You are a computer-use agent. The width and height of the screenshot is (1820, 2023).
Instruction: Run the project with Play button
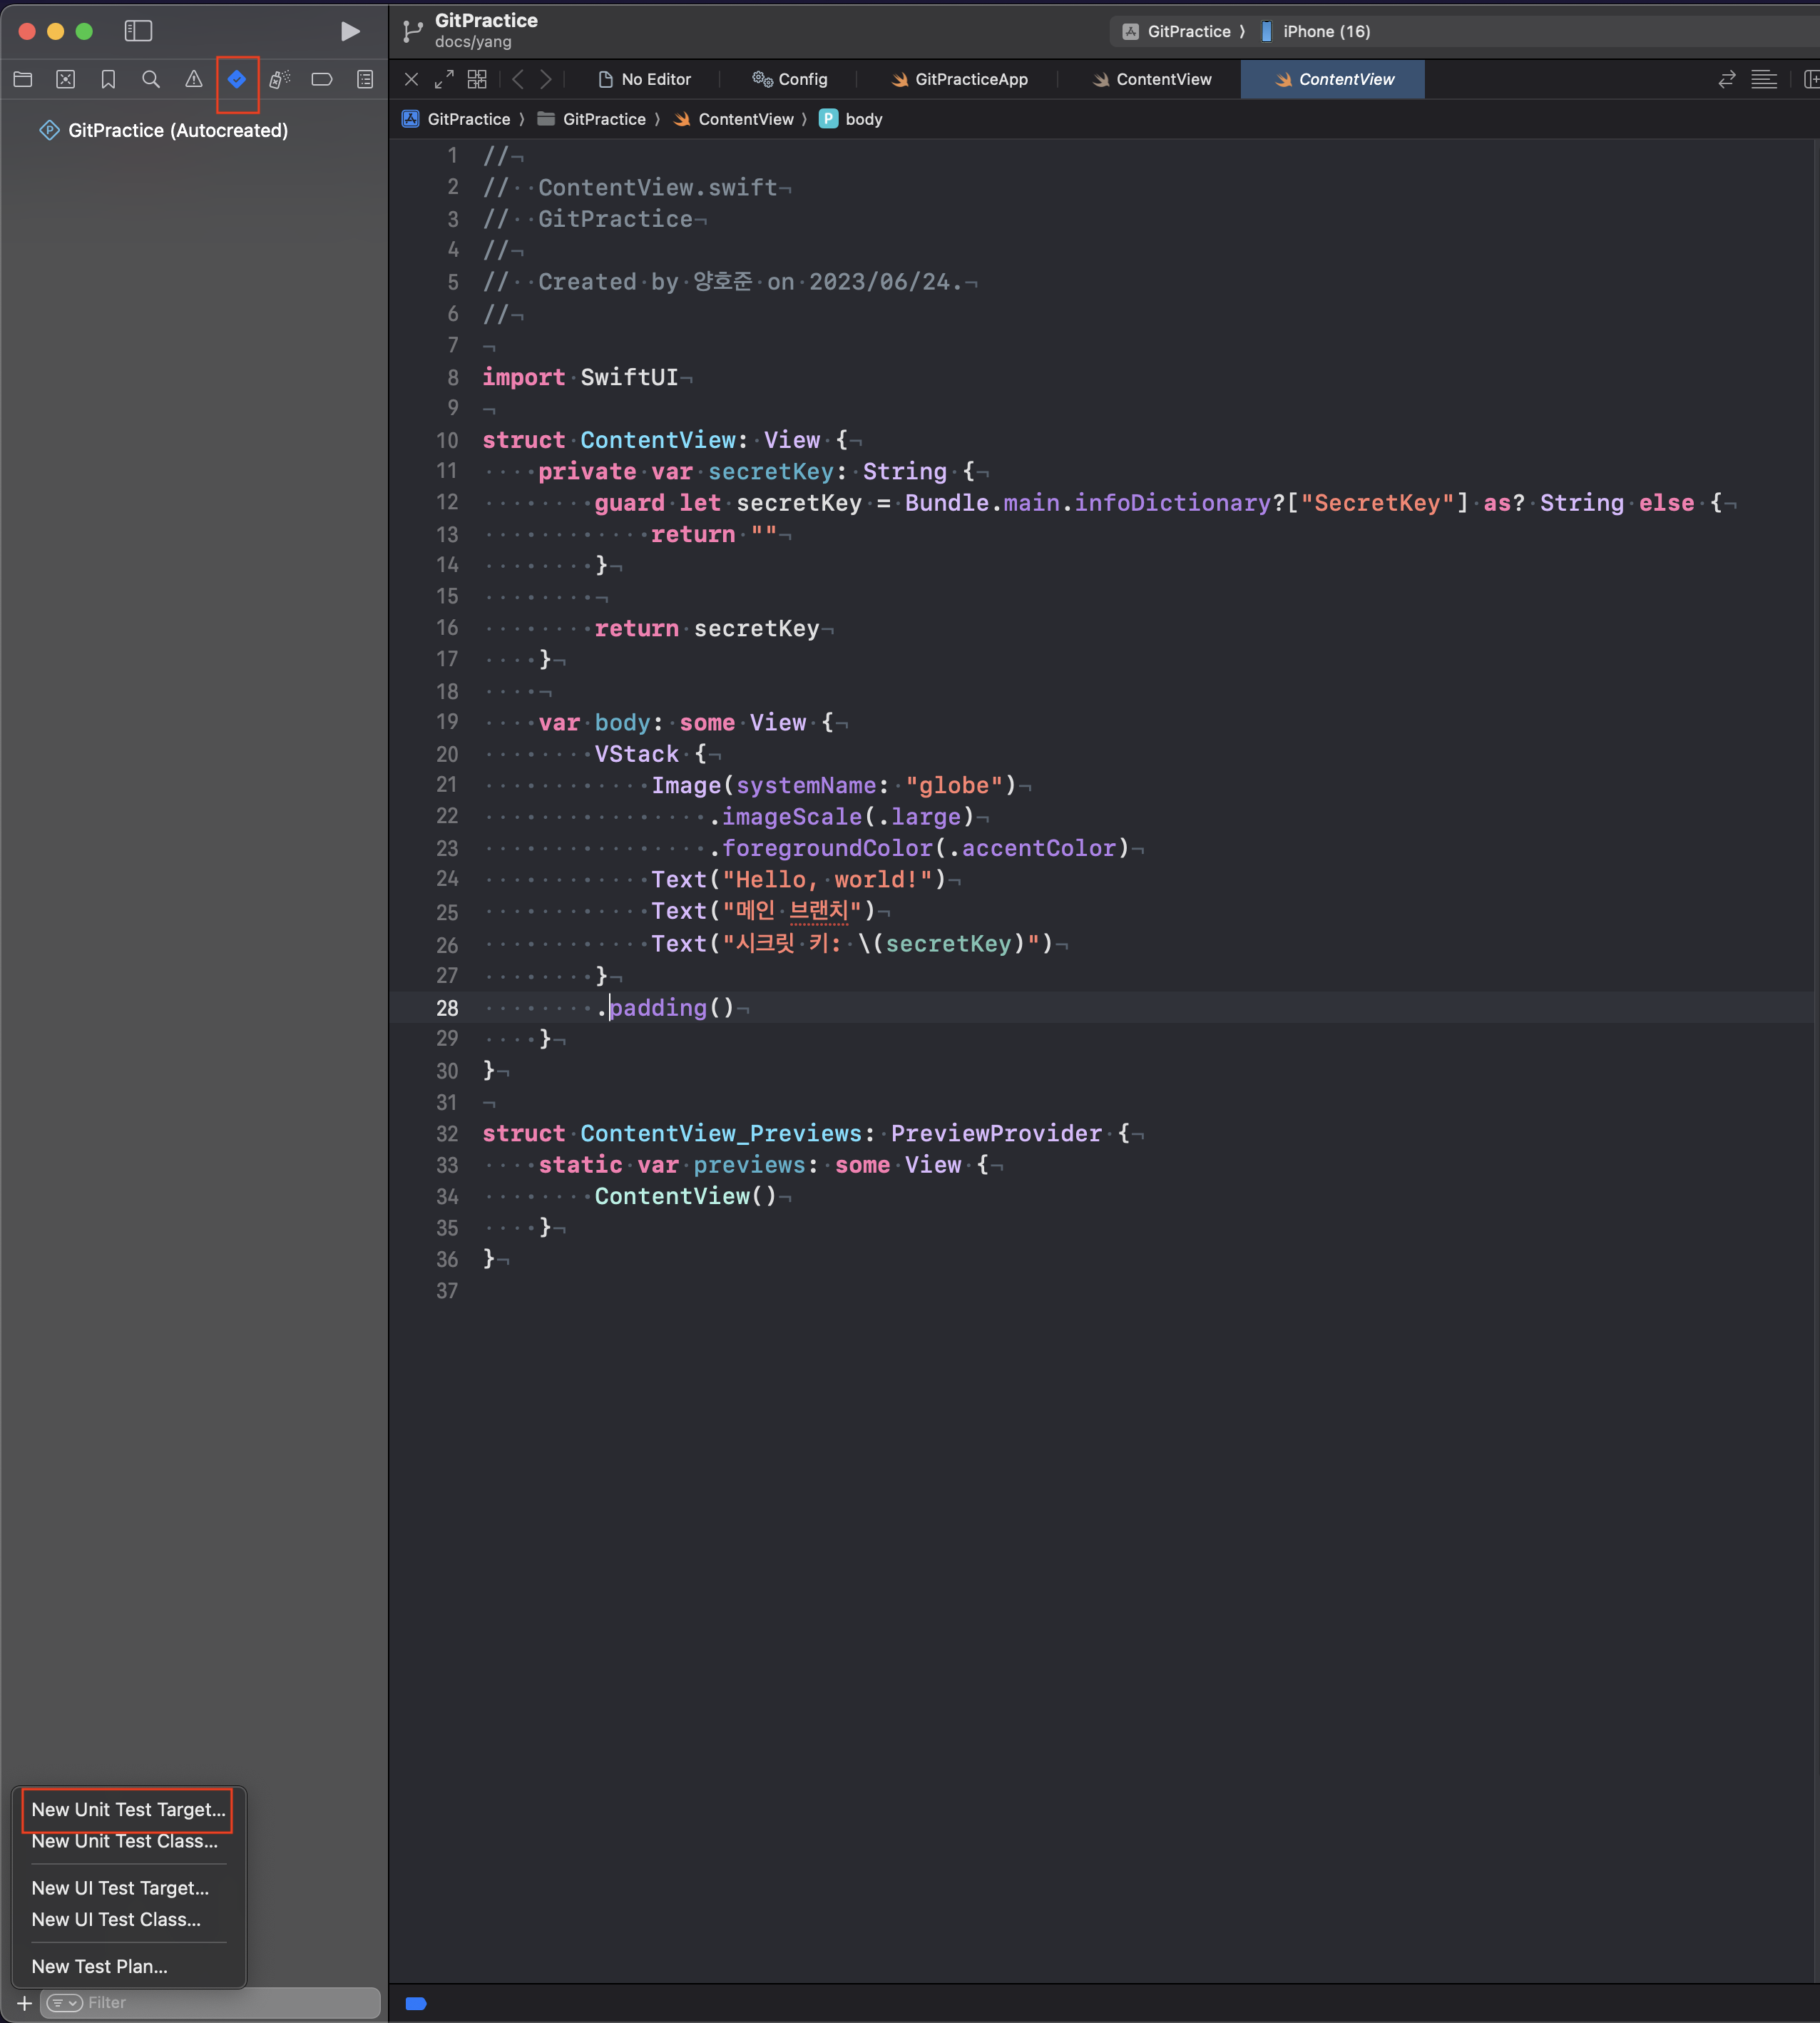point(350,32)
